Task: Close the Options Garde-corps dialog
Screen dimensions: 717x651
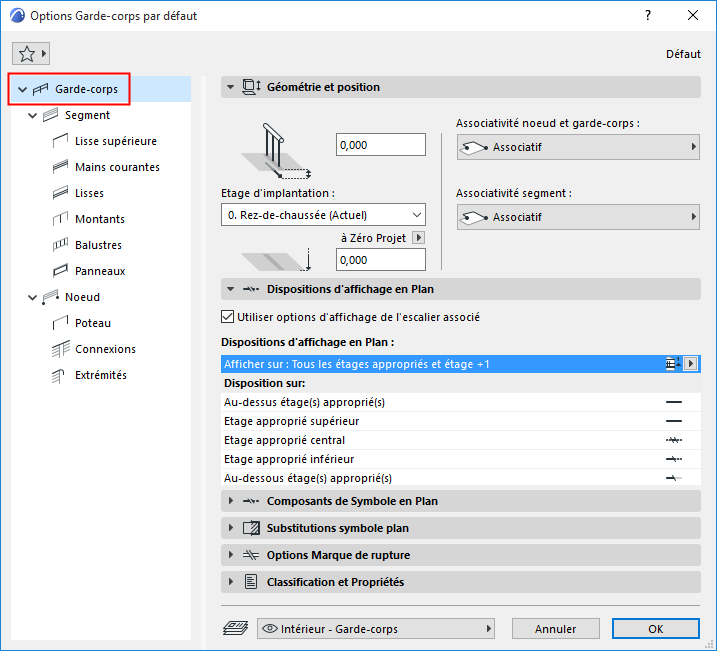Action: [x=693, y=16]
